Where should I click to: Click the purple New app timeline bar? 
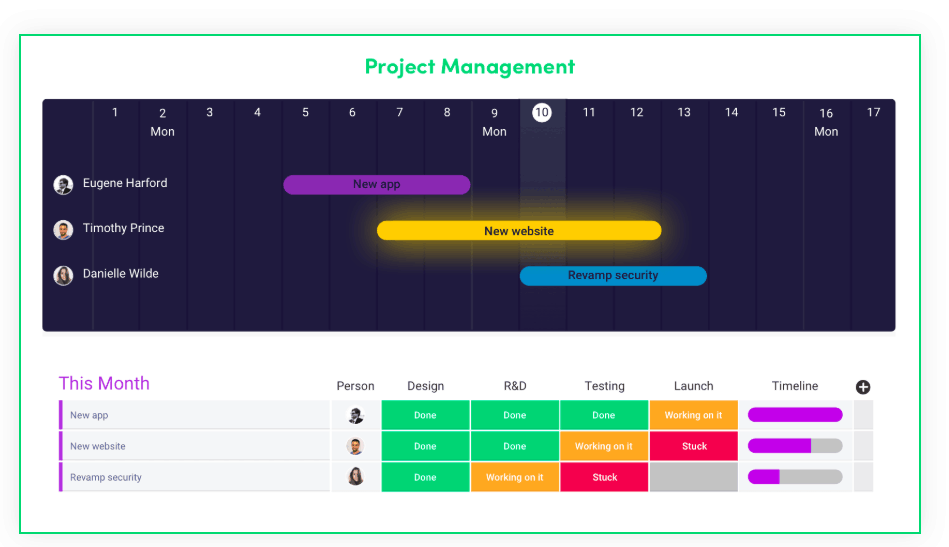(x=376, y=185)
